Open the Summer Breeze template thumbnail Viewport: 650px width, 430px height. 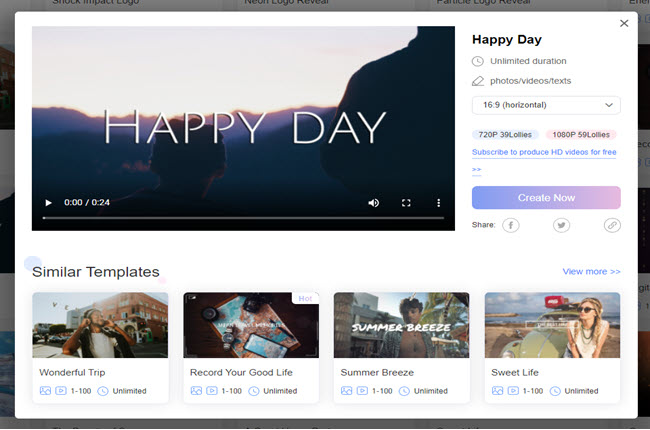point(401,325)
